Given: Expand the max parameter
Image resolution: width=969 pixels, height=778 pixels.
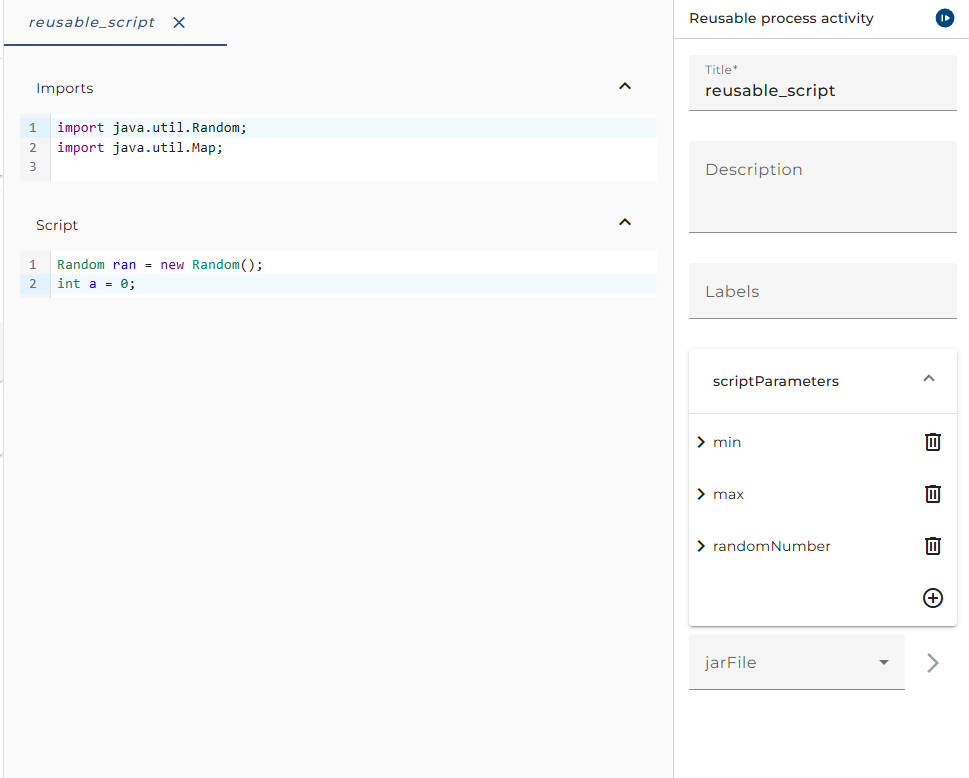Looking at the screenshot, I should click(701, 494).
